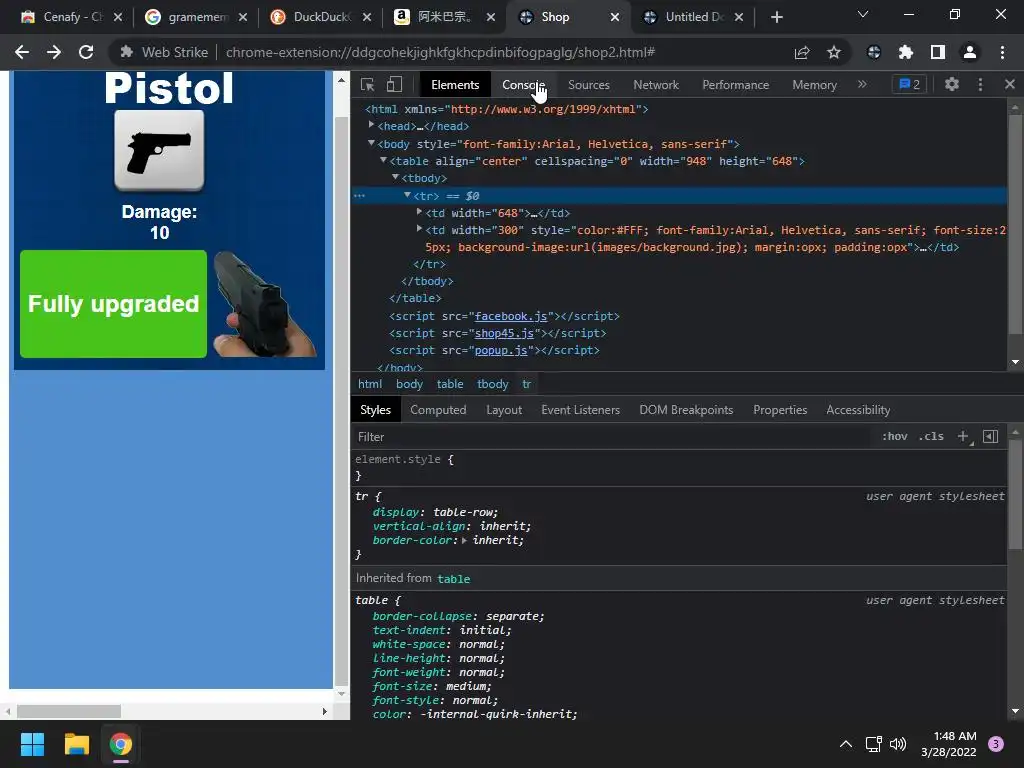Open a new browser tab
Image resolution: width=1024 pixels, height=768 pixels.
click(776, 17)
